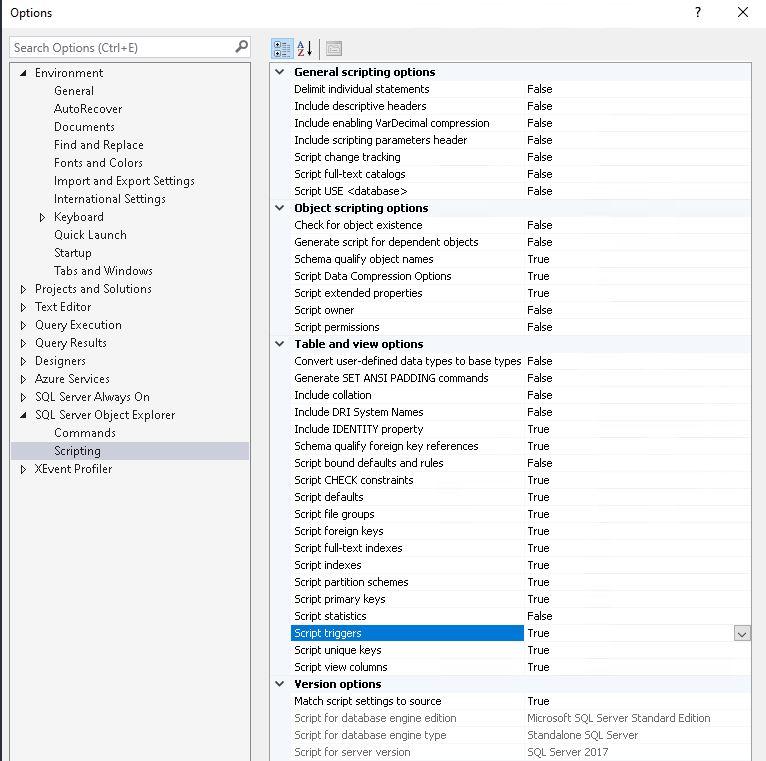Collapse the General scripting options section
Screen dimensions: 766x761
coord(280,72)
